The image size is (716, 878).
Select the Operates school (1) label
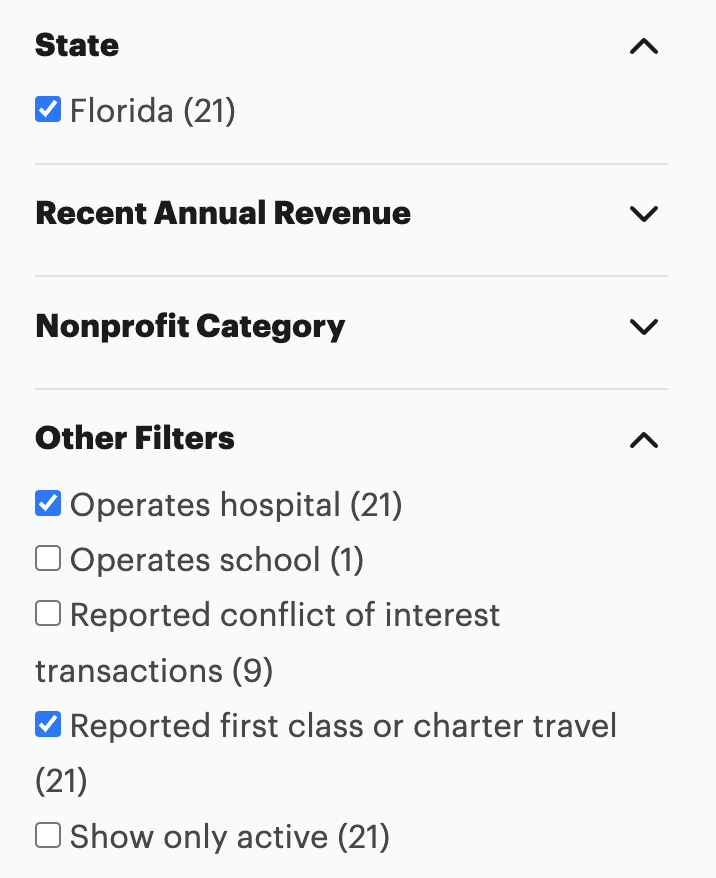[x=217, y=560]
